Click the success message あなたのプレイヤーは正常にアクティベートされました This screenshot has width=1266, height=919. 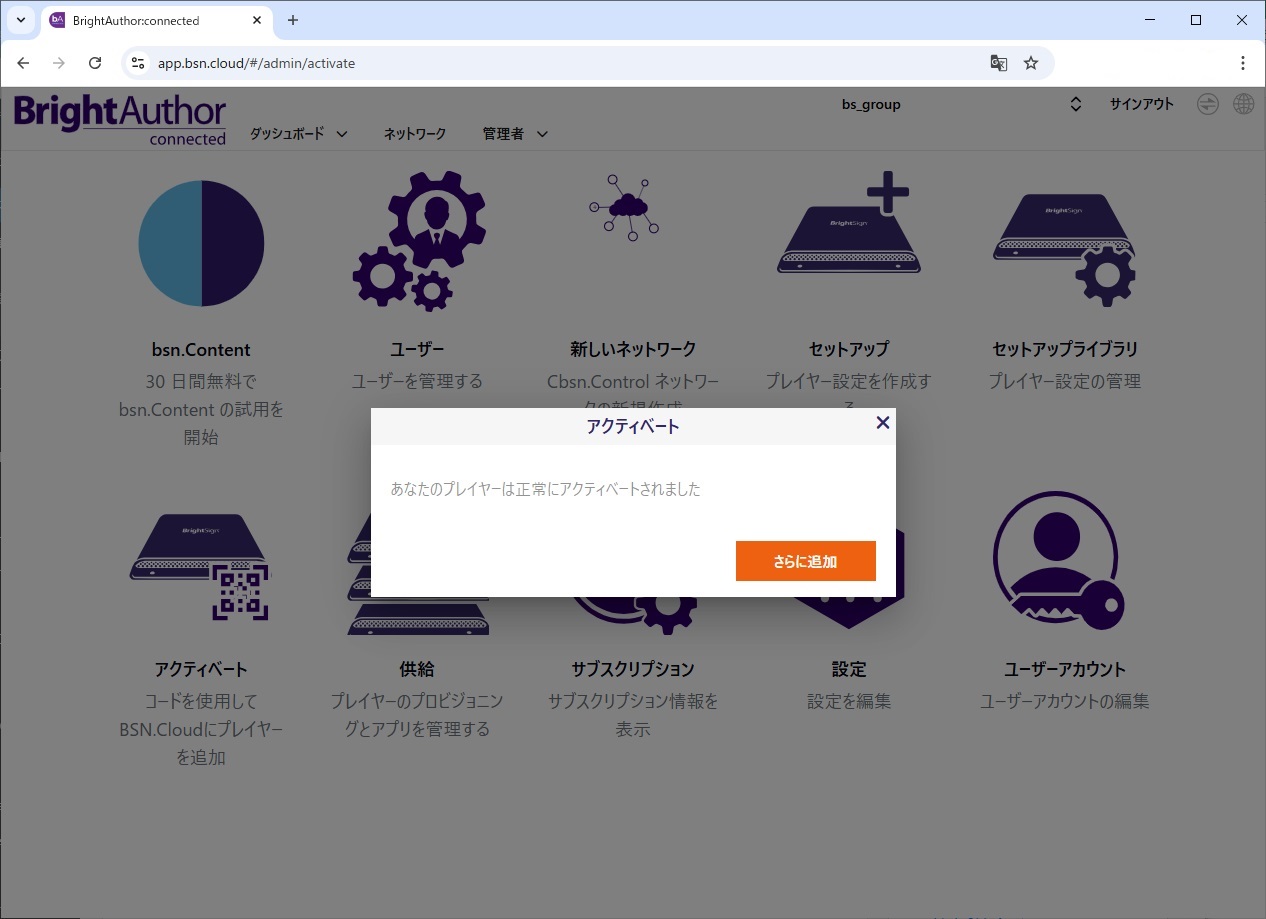click(x=545, y=489)
